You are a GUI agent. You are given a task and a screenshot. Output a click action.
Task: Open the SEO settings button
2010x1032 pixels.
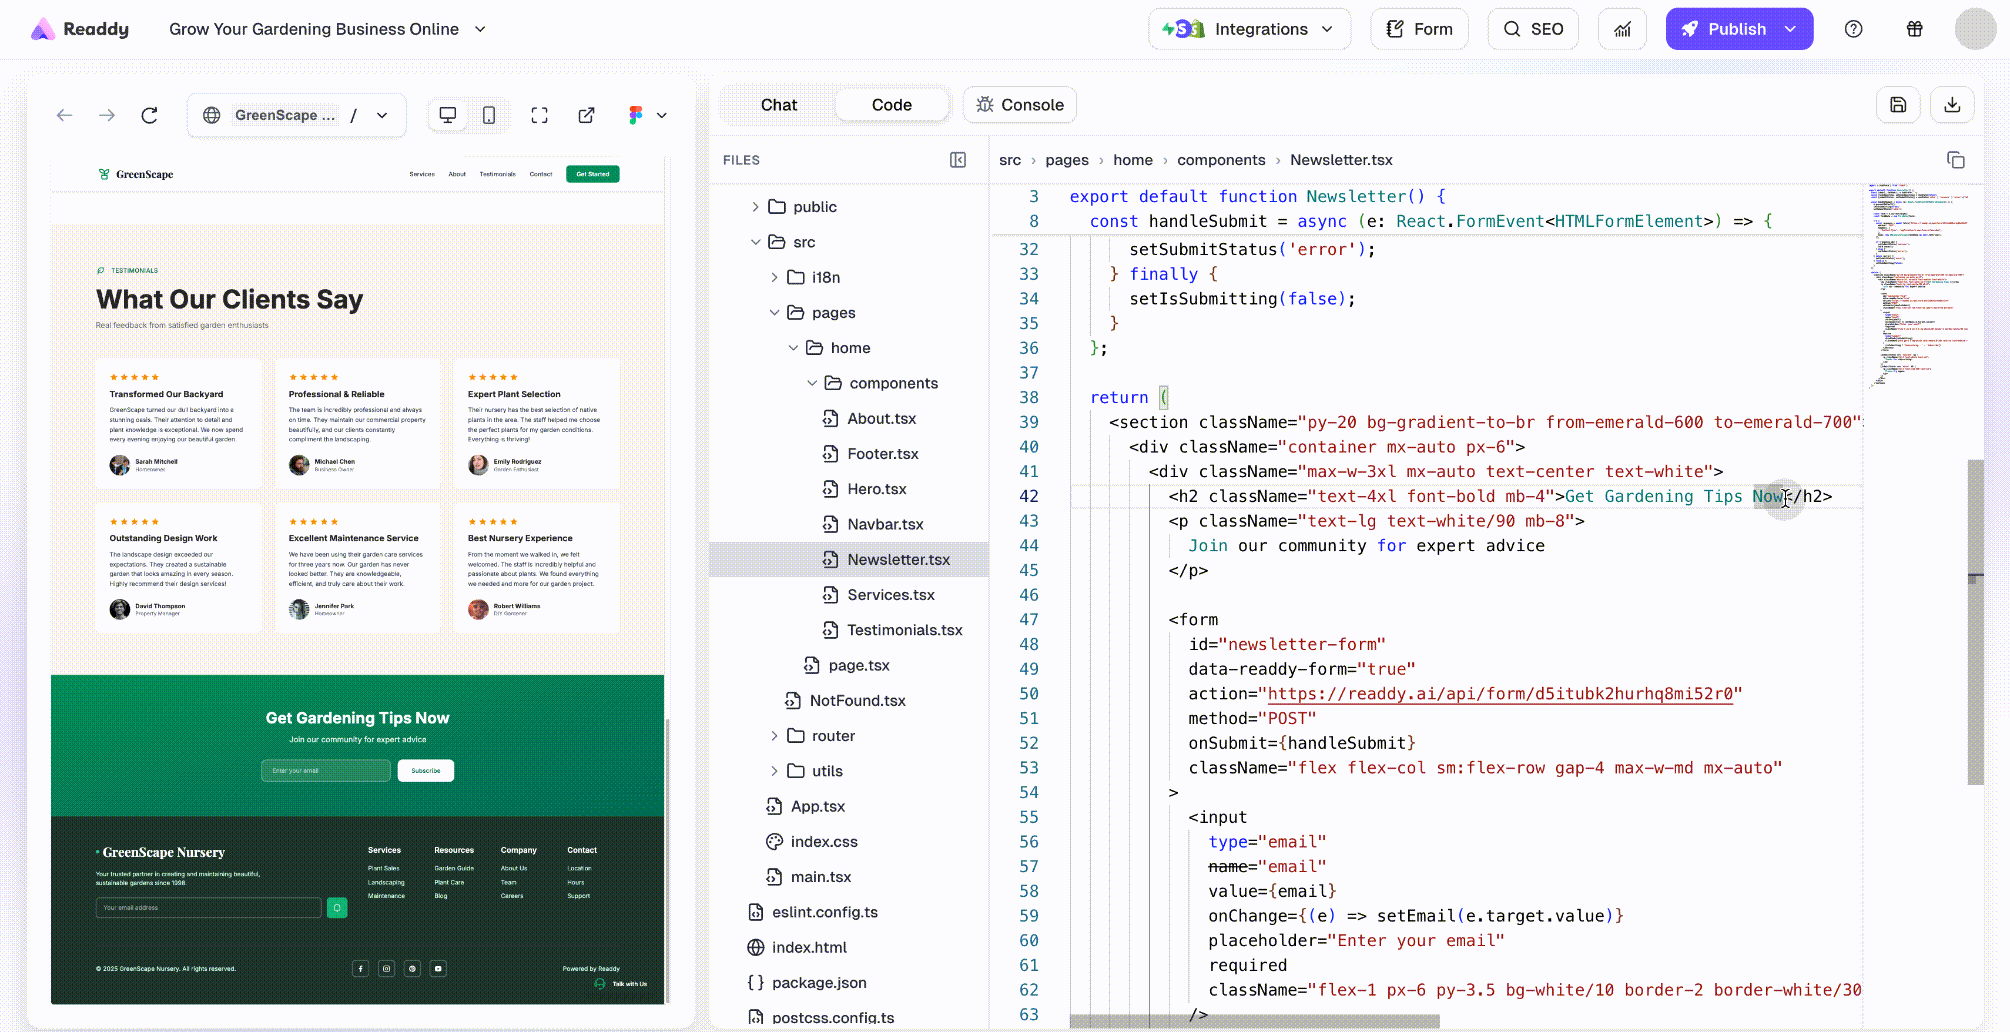click(1533, 29)
